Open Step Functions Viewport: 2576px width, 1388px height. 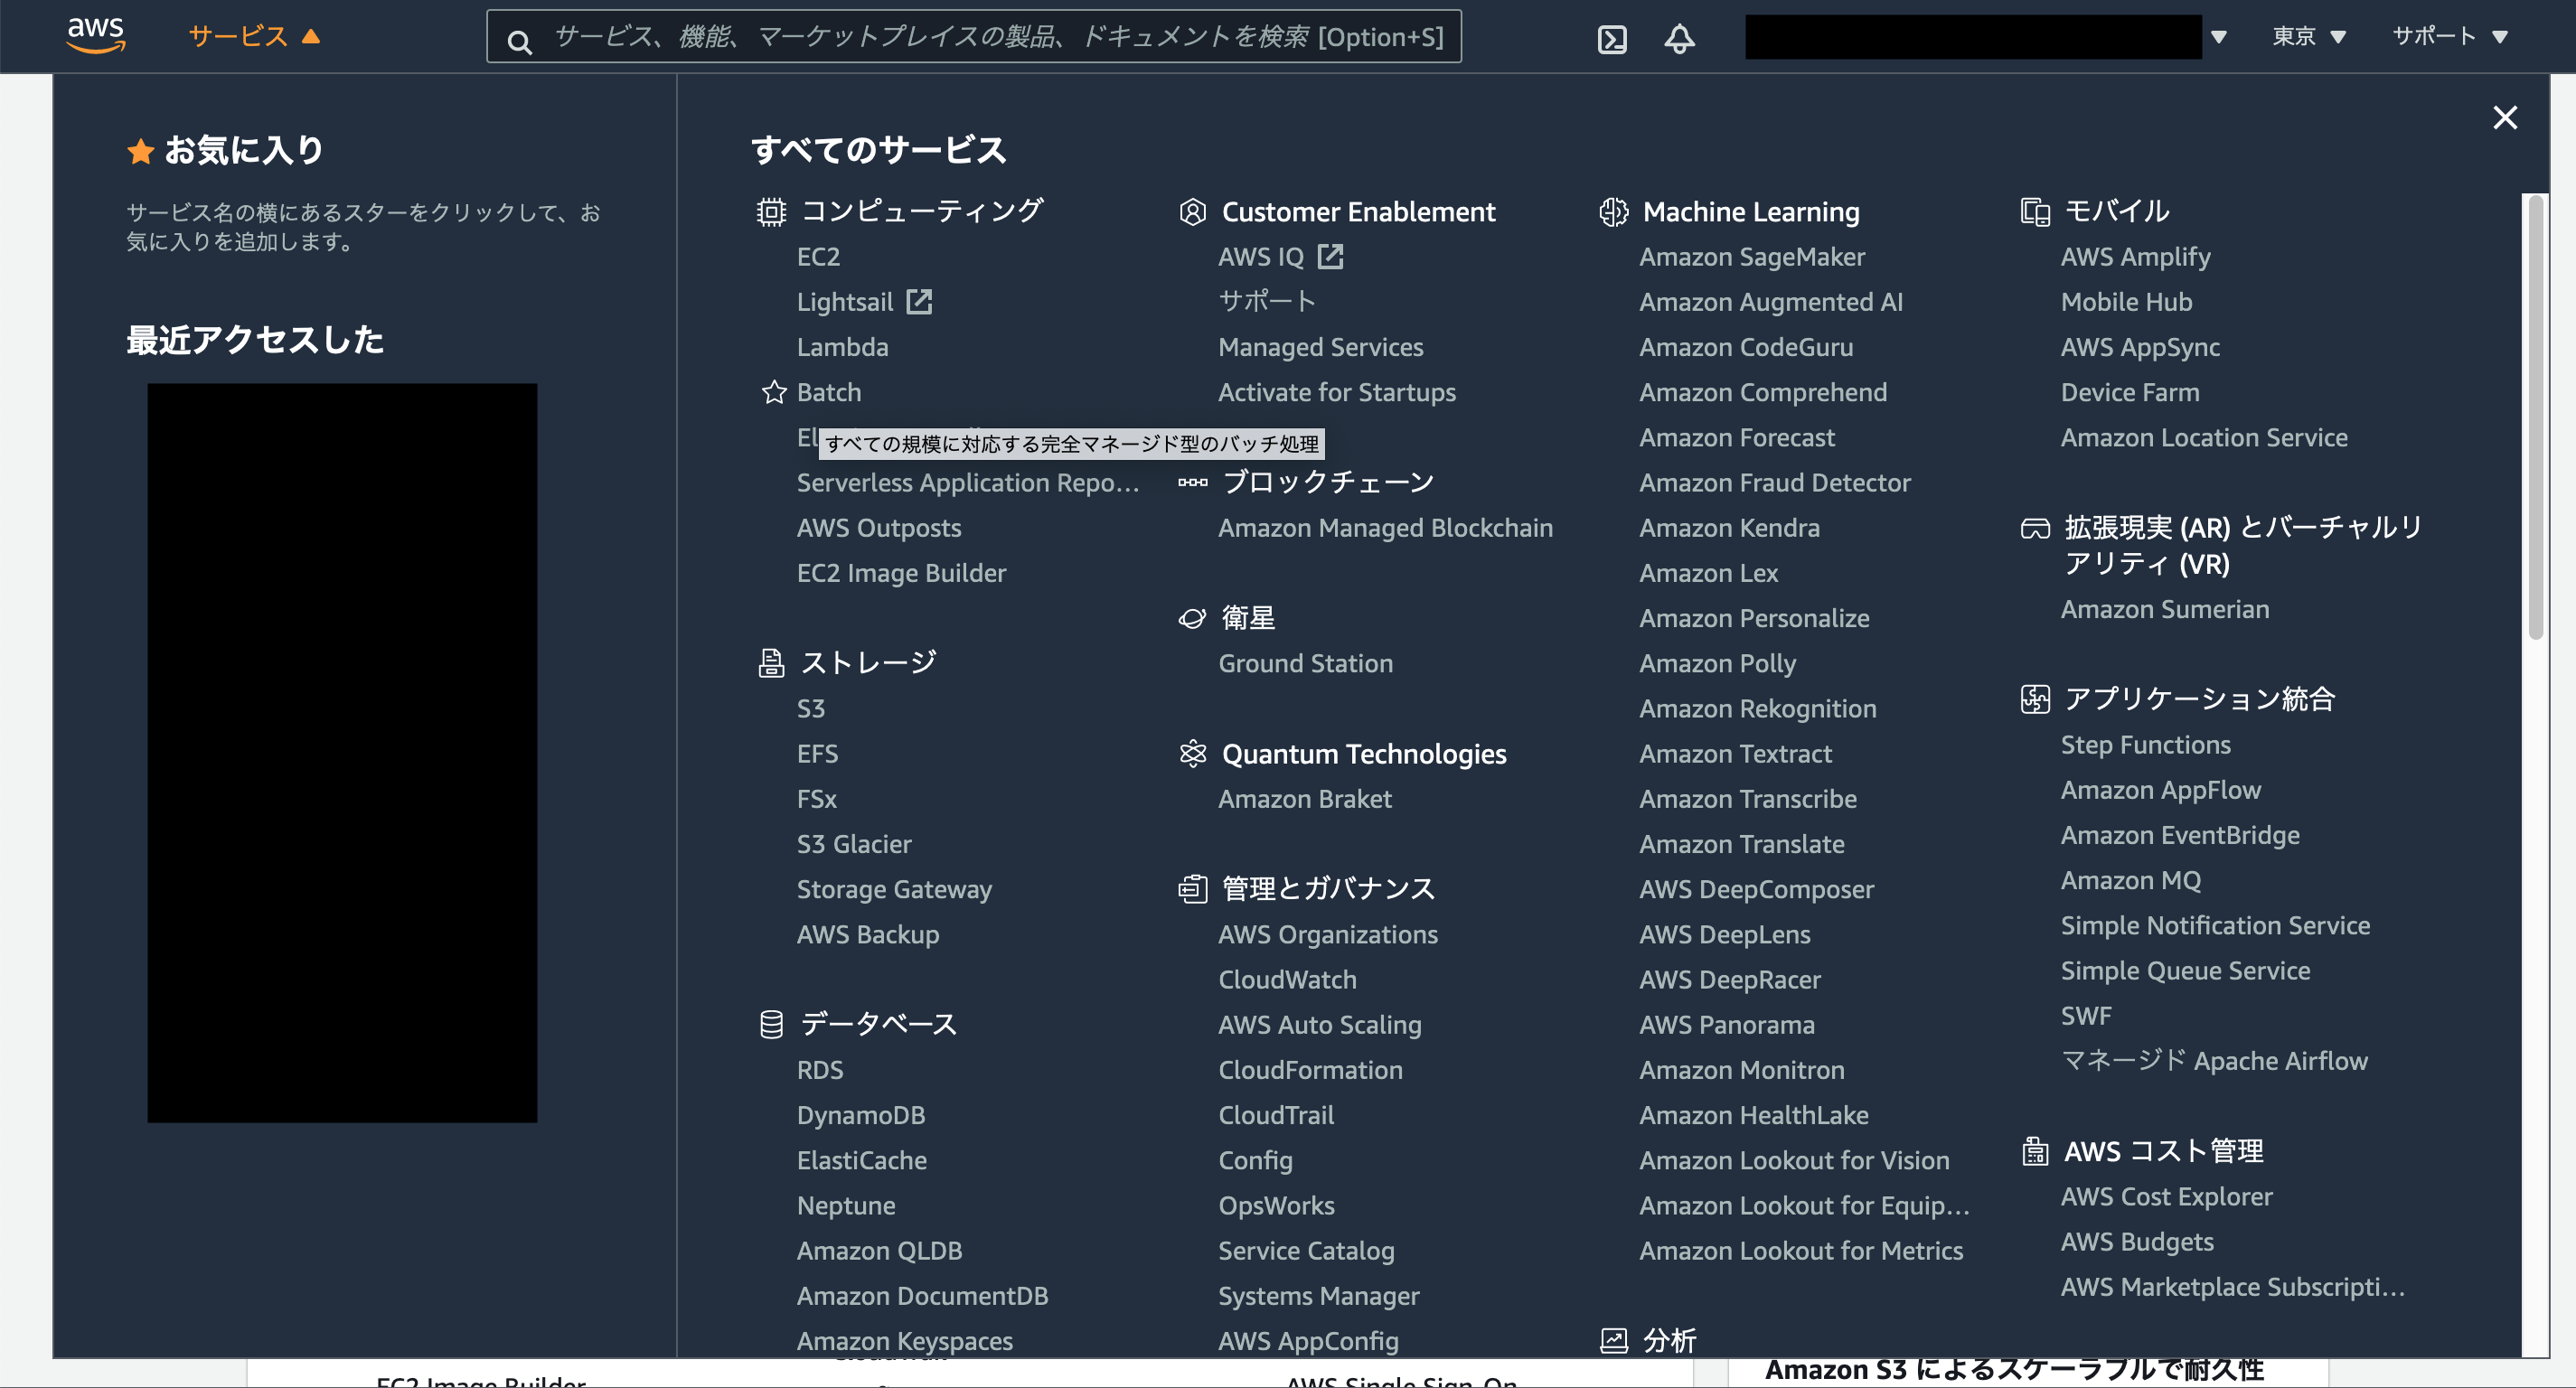[x=2145, y=744]
